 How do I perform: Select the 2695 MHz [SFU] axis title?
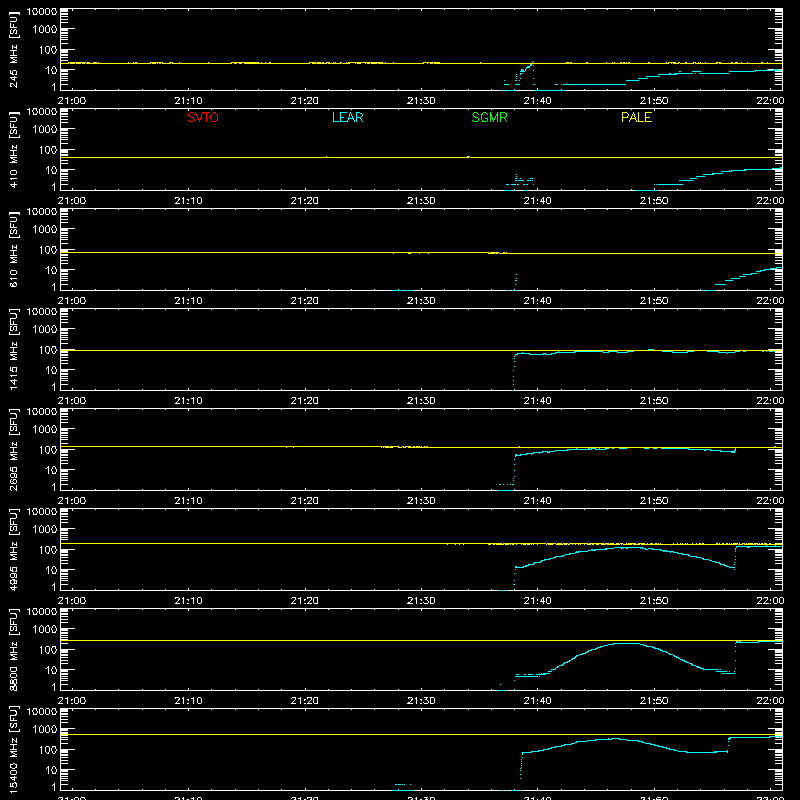14,450
